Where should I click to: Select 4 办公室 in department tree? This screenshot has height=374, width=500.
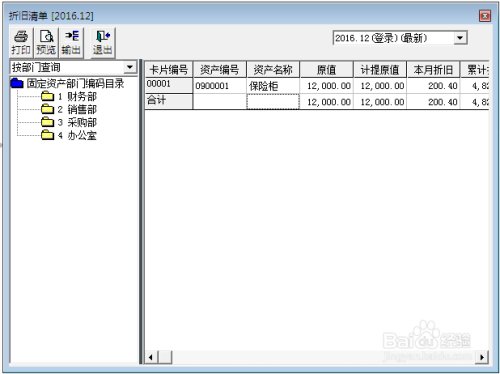pos(77,135)
